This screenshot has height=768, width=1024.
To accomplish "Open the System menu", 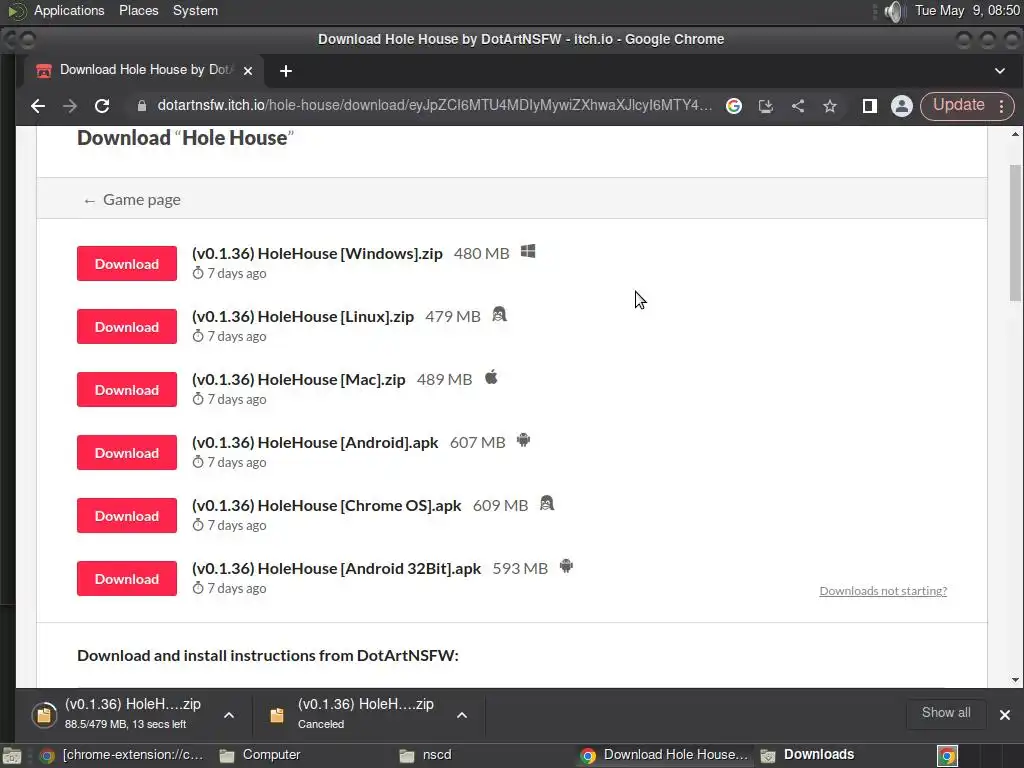I will (x=195, y=10).
